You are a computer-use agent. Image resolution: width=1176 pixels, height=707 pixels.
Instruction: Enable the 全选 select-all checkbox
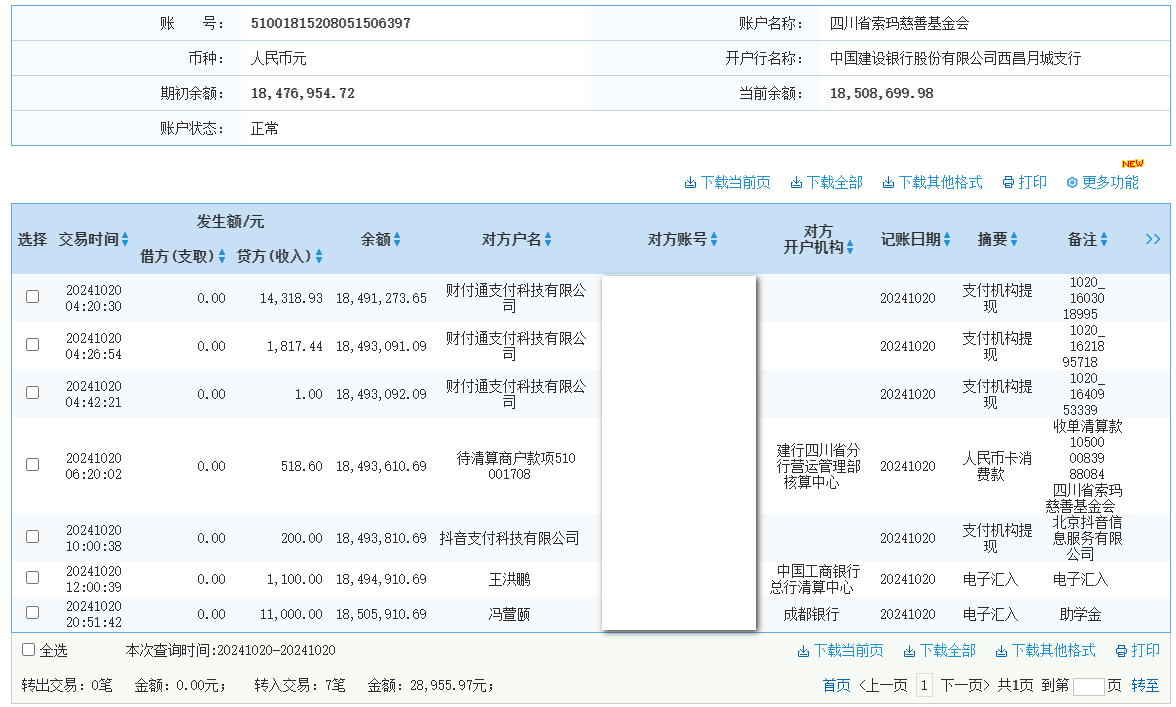coord(27,650)
